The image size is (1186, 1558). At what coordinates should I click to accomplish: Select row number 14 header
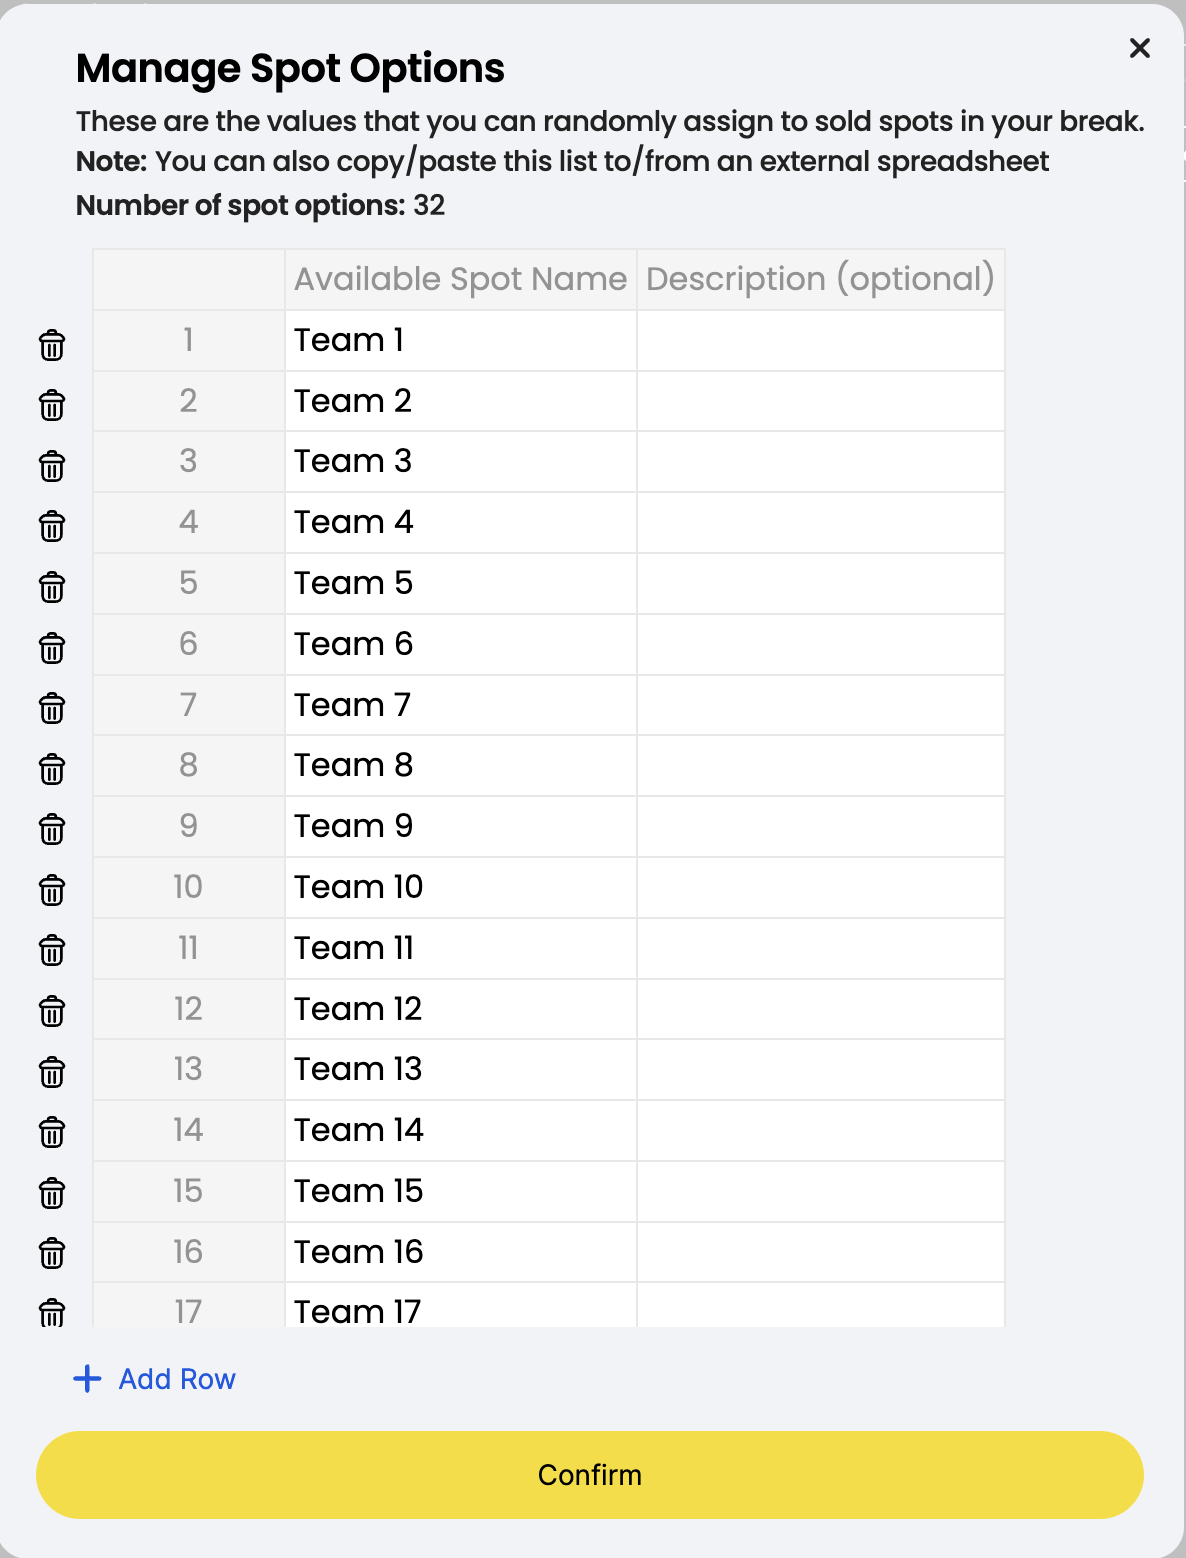point(189,1131)
